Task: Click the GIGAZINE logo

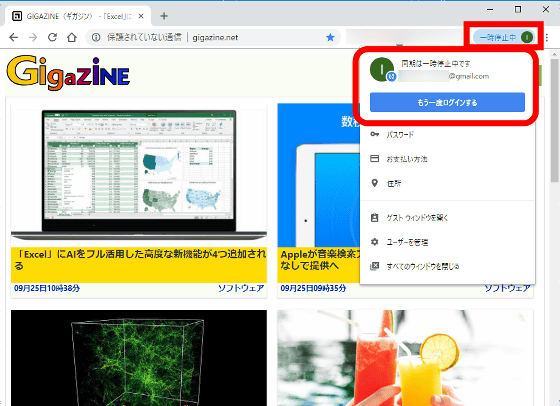Action: click(68, 72)
